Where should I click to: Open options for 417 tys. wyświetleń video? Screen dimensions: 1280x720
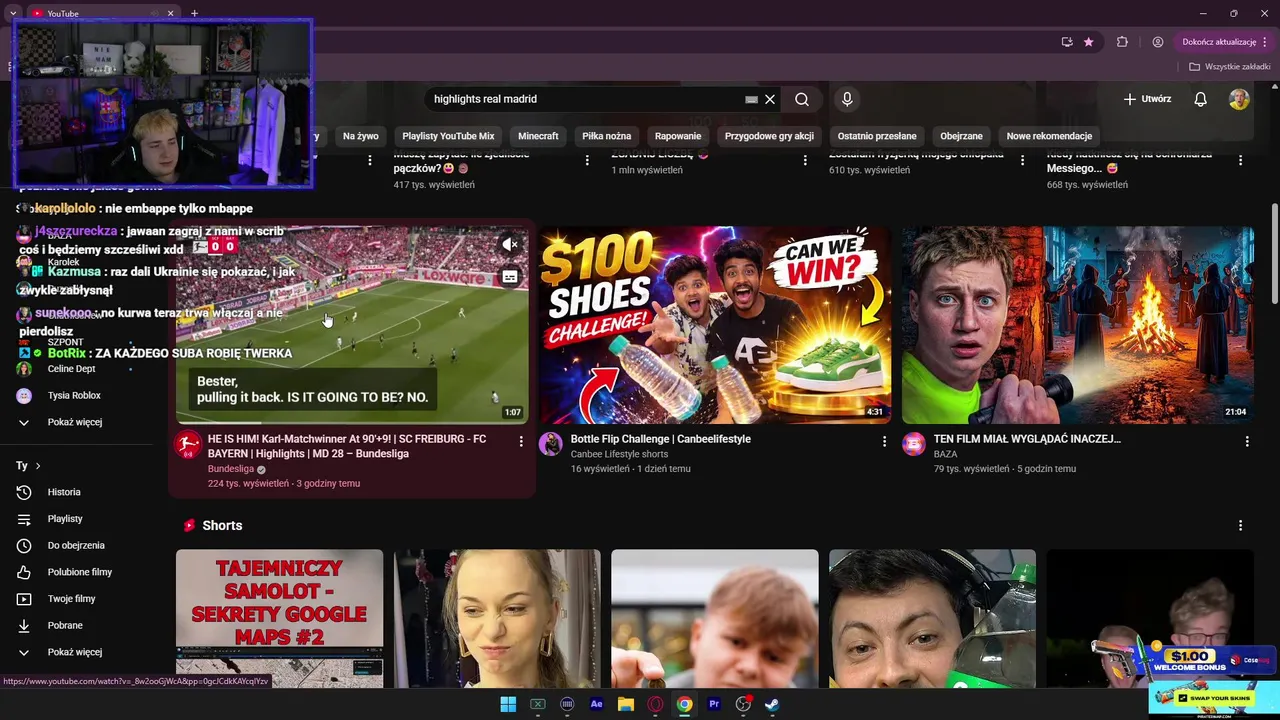370,160
